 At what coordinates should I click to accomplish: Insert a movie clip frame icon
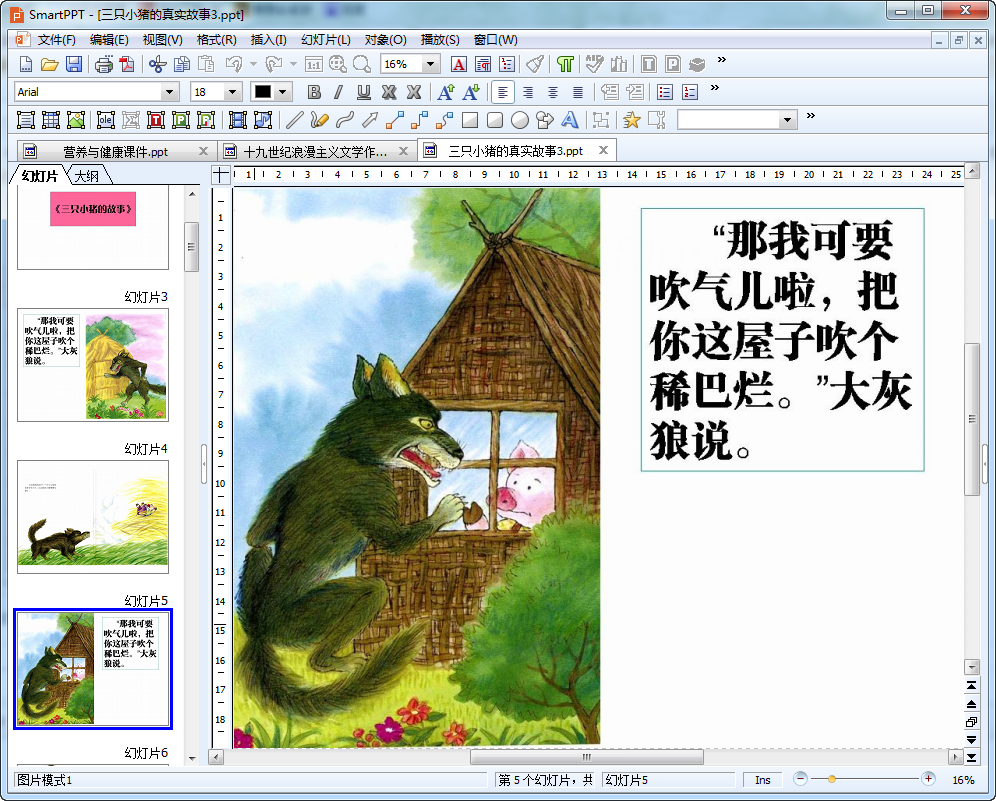238,120
